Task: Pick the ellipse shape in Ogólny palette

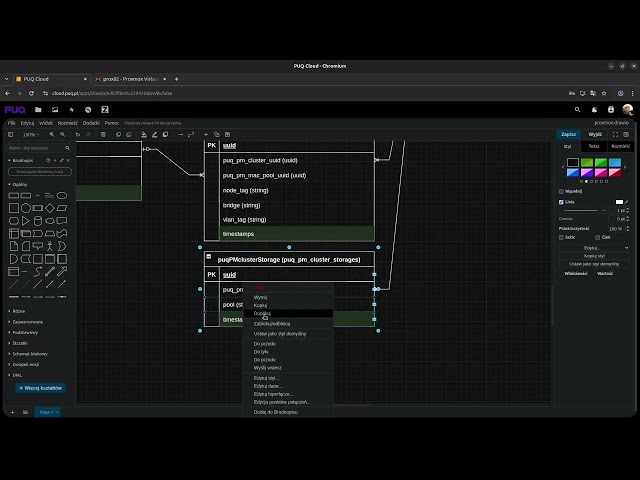Action: click(x=62, y=196)
